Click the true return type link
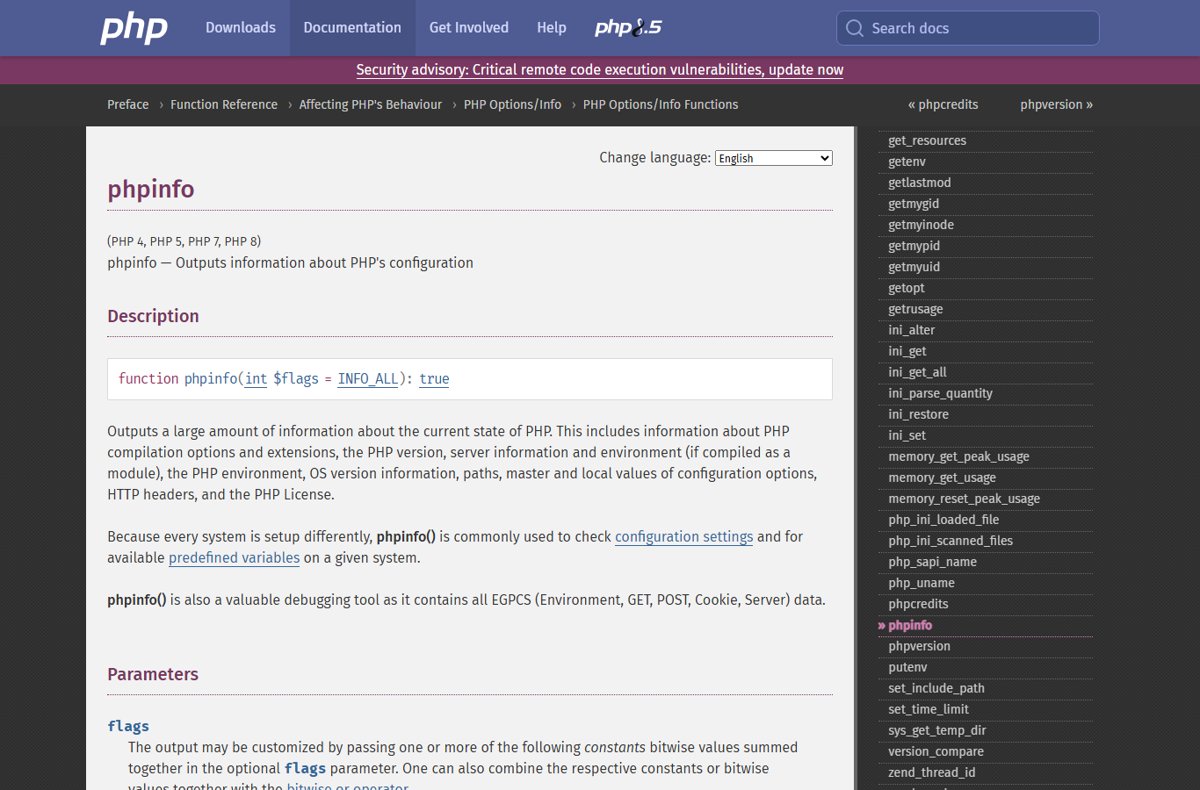 434,379
